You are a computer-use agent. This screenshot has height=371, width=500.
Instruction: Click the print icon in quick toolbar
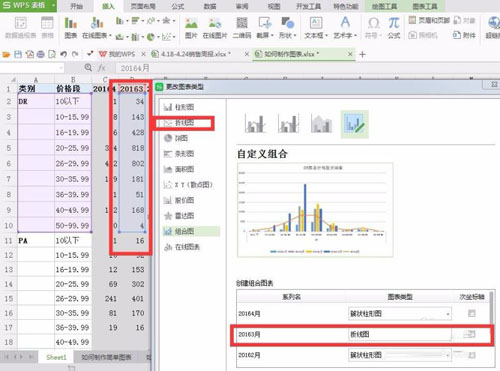pyautogui.click(x=41, y=54)
